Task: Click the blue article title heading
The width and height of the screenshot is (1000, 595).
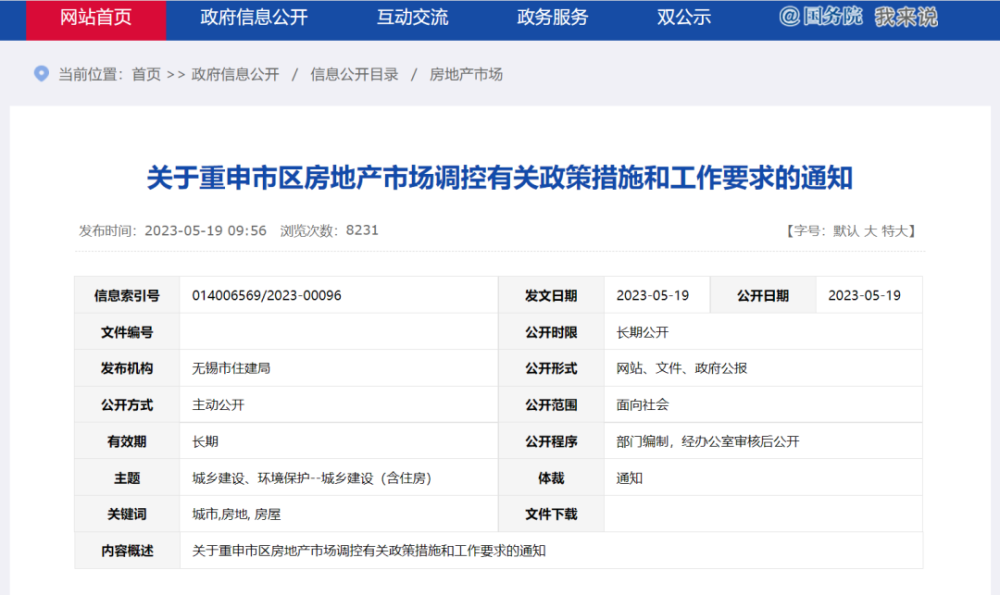Action: (x=499, y=178)
